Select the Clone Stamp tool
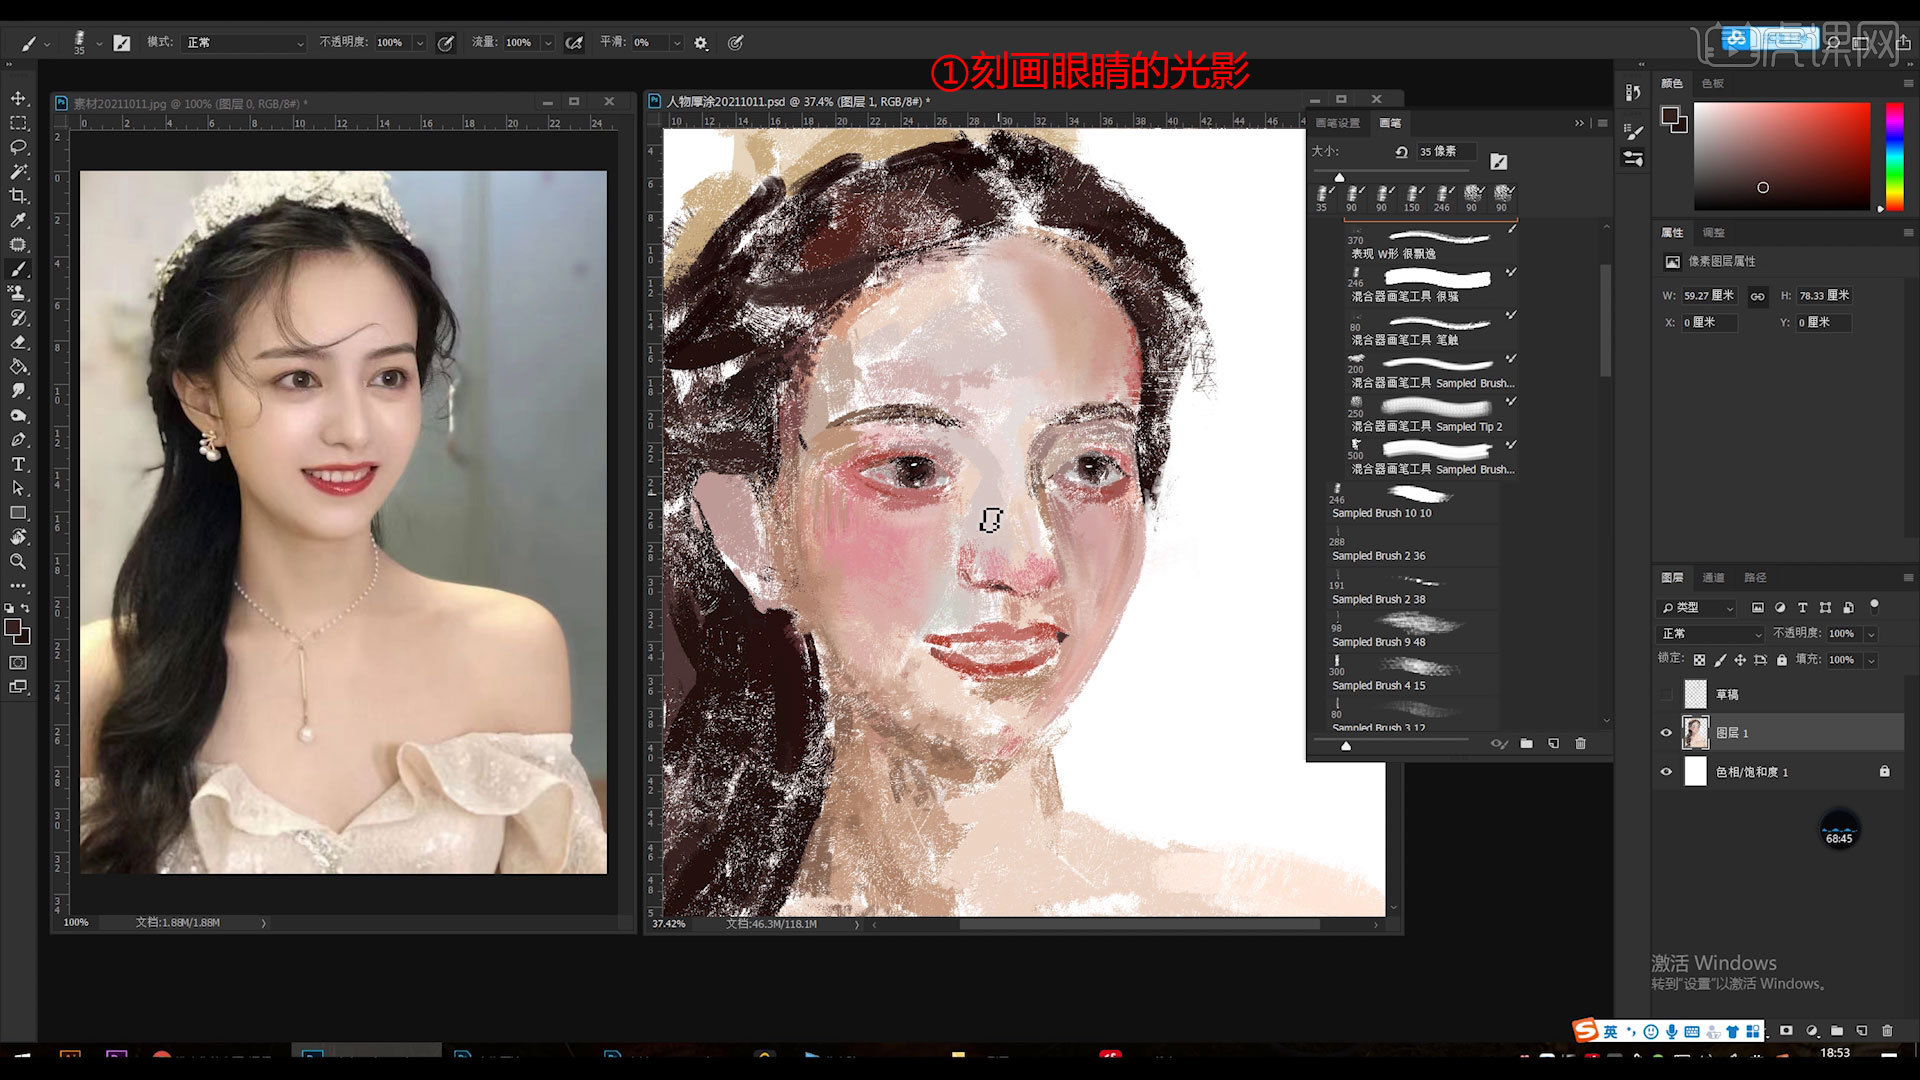Screen dimensions: 1920x1080 point(18,293)
